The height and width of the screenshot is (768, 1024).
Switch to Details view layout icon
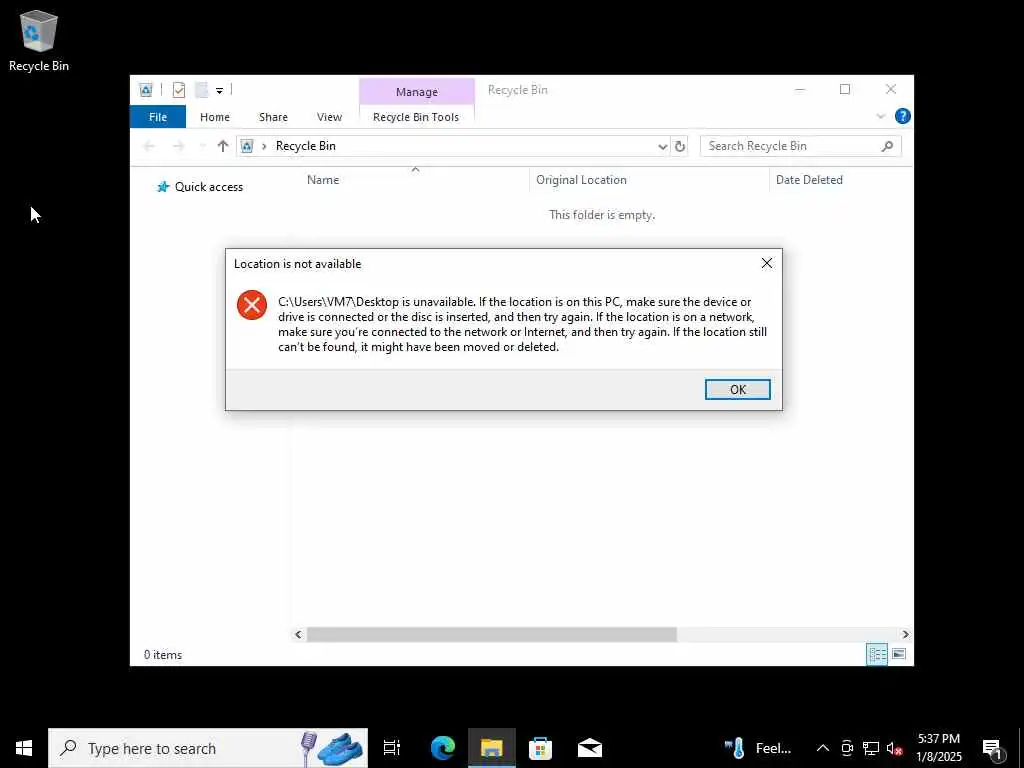tap(876, 654)
